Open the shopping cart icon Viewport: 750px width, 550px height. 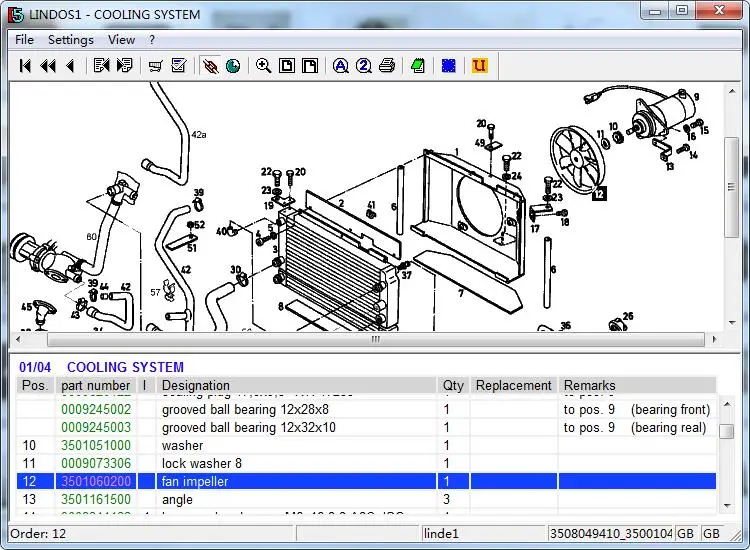[155, 66]
